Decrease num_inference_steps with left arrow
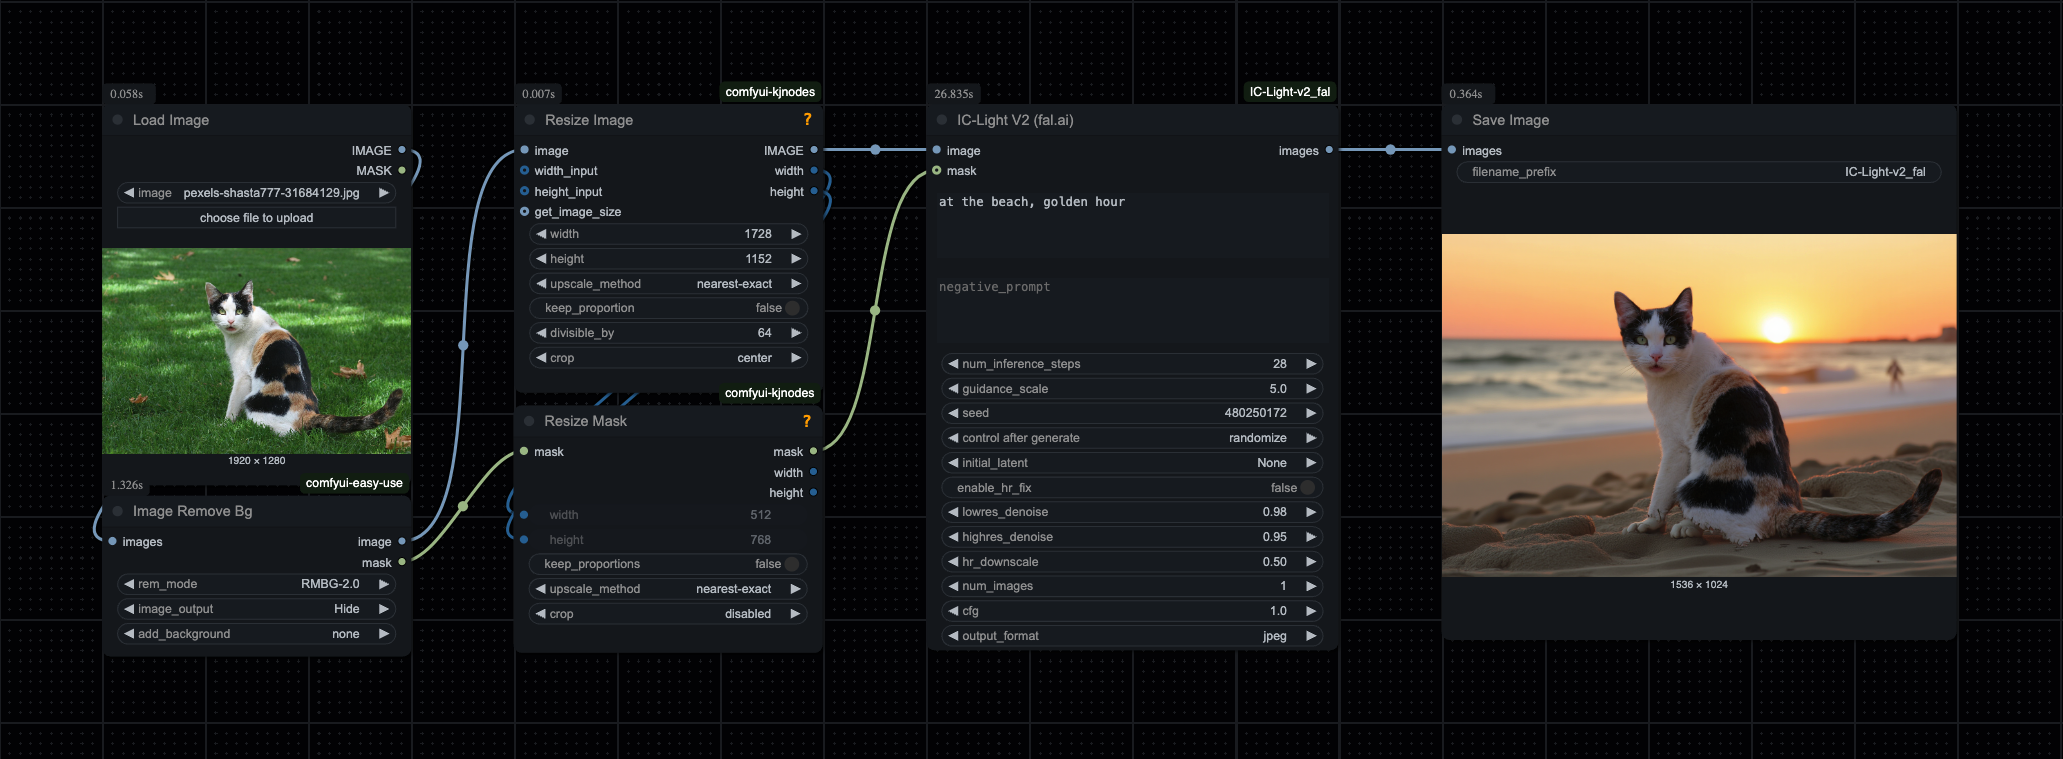Screen dimensions: 2063x759 click(x=953, y=364)
